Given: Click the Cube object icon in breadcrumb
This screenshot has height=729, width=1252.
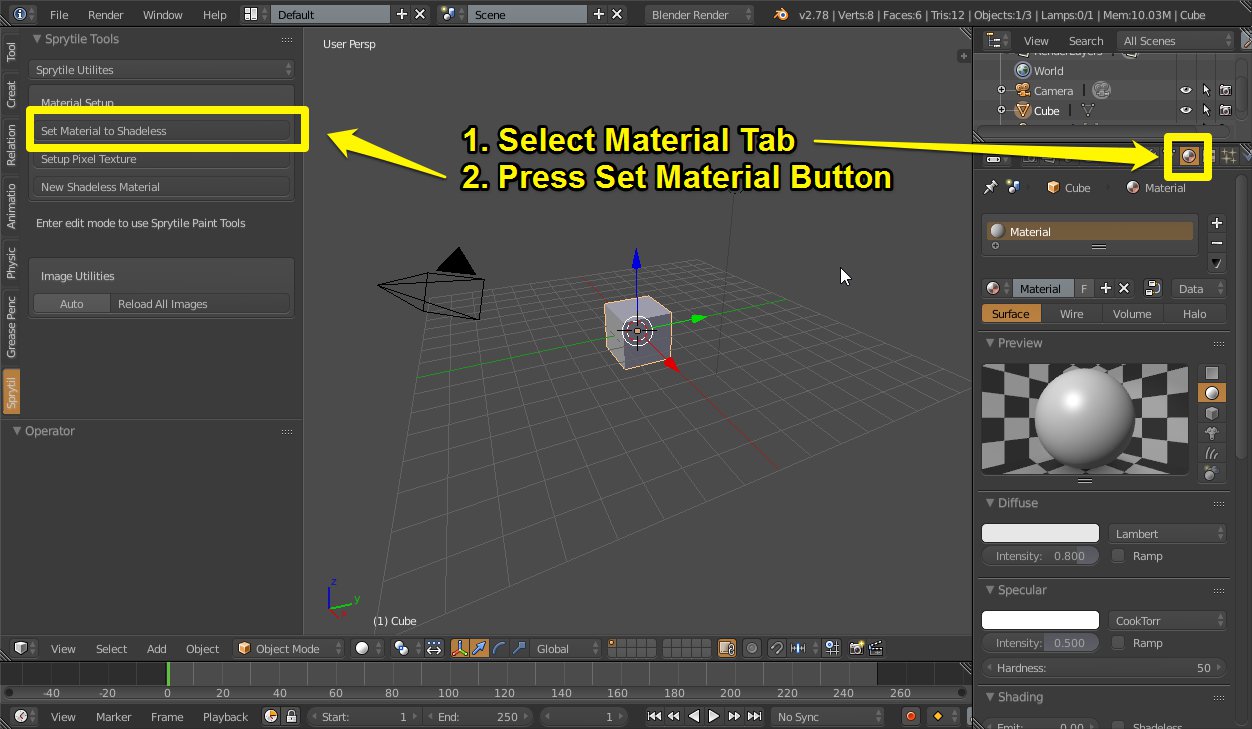Looking at the screenshot, I should point(1053,187).
